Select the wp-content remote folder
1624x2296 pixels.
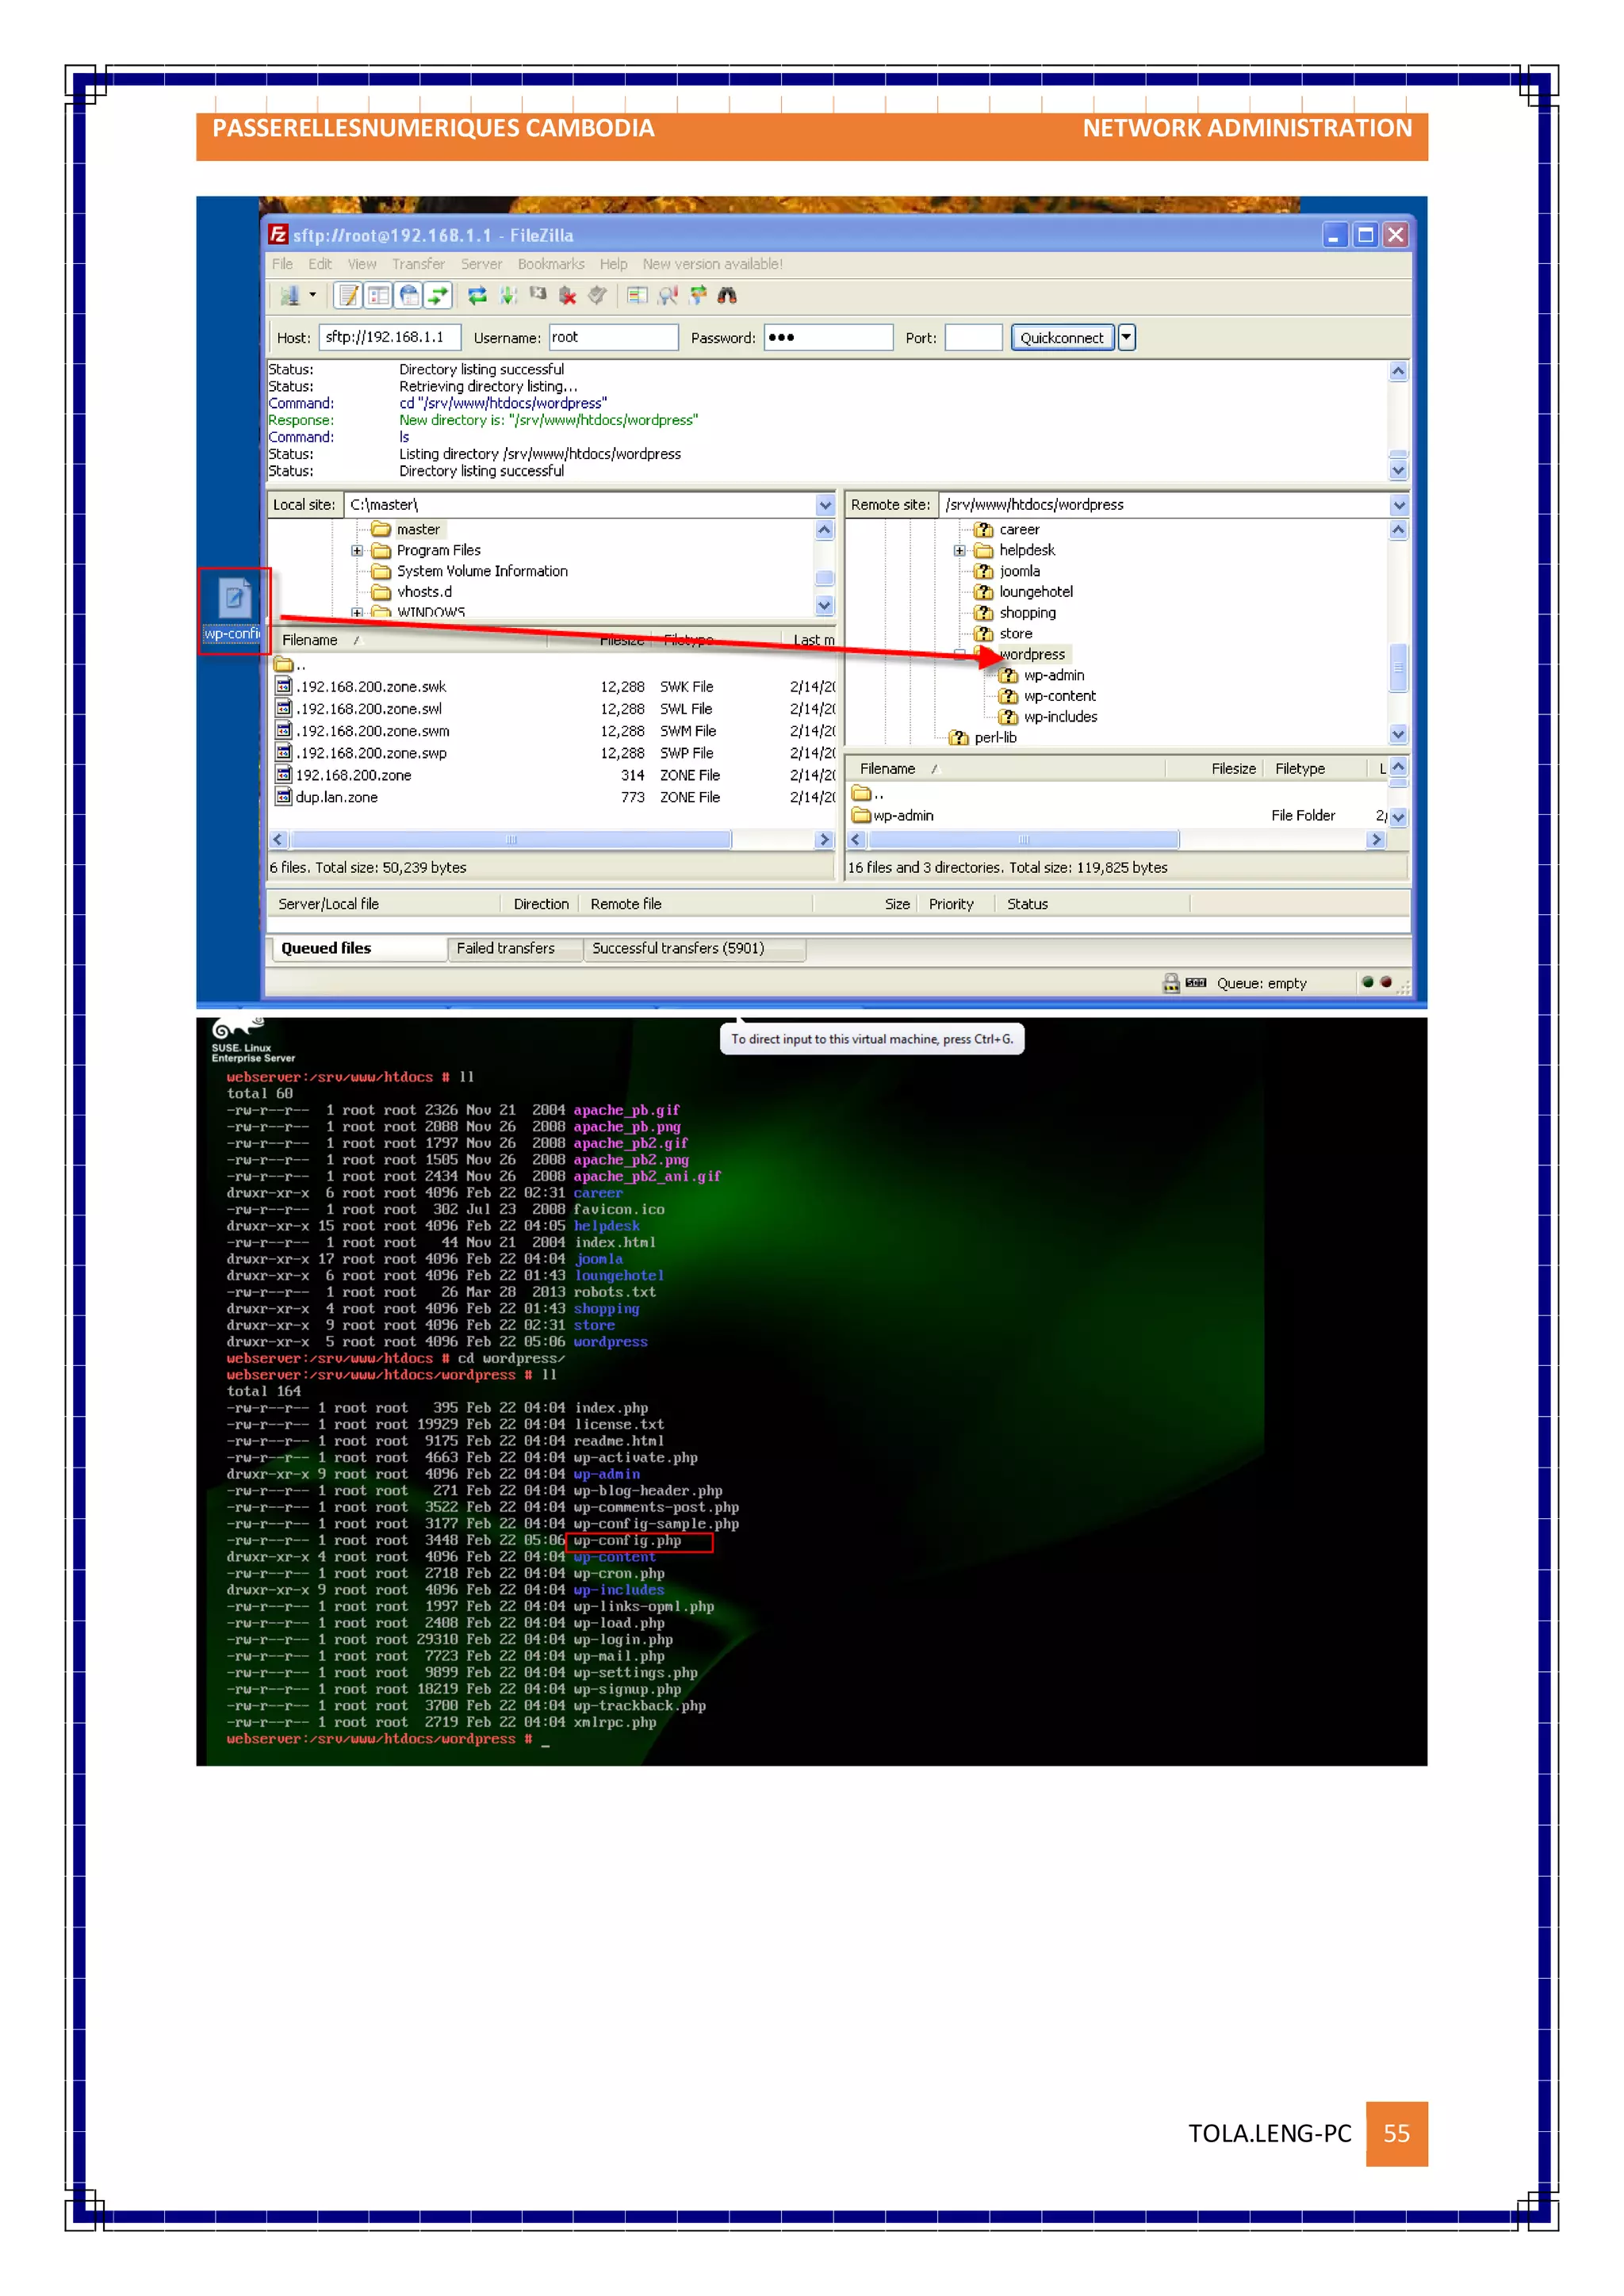1059,696
